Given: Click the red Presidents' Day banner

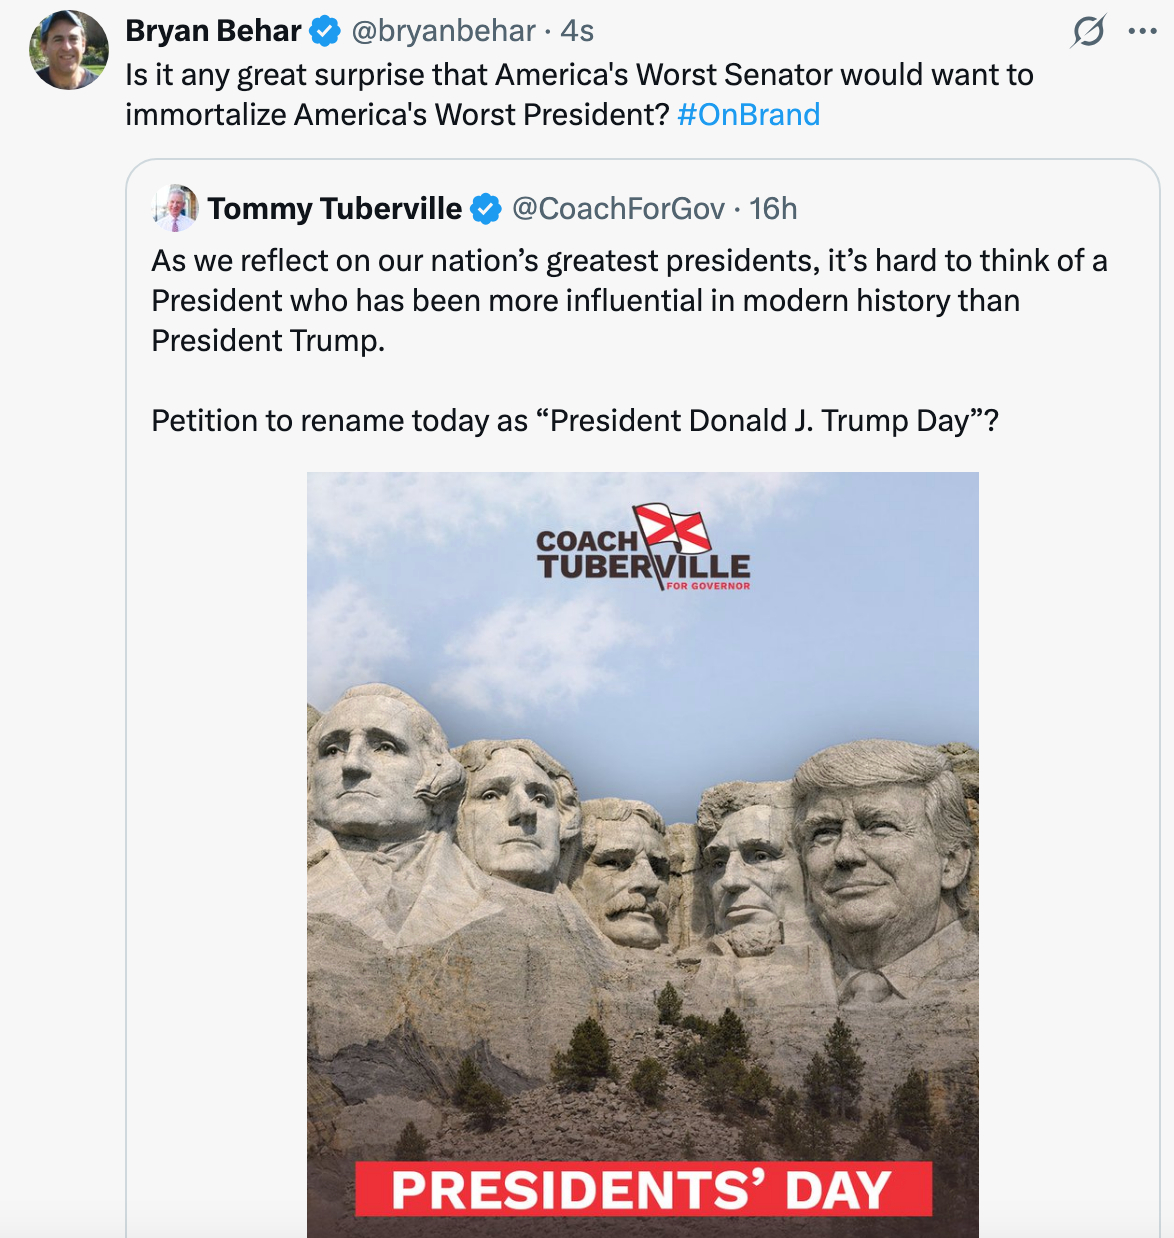Looking at the screenshot, I should [643, 1189].
